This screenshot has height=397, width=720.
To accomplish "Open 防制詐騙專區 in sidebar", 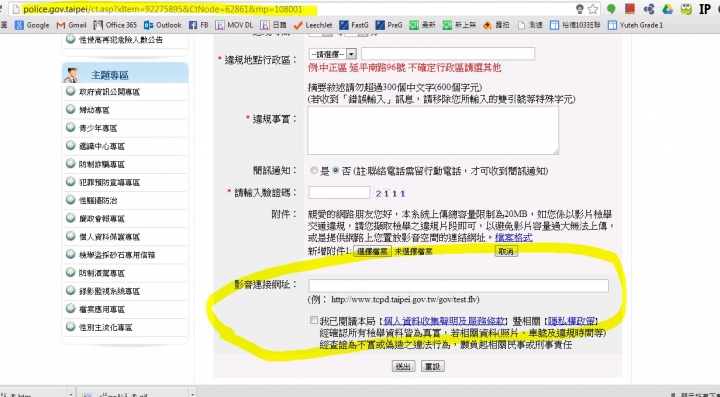I will 101,164.
